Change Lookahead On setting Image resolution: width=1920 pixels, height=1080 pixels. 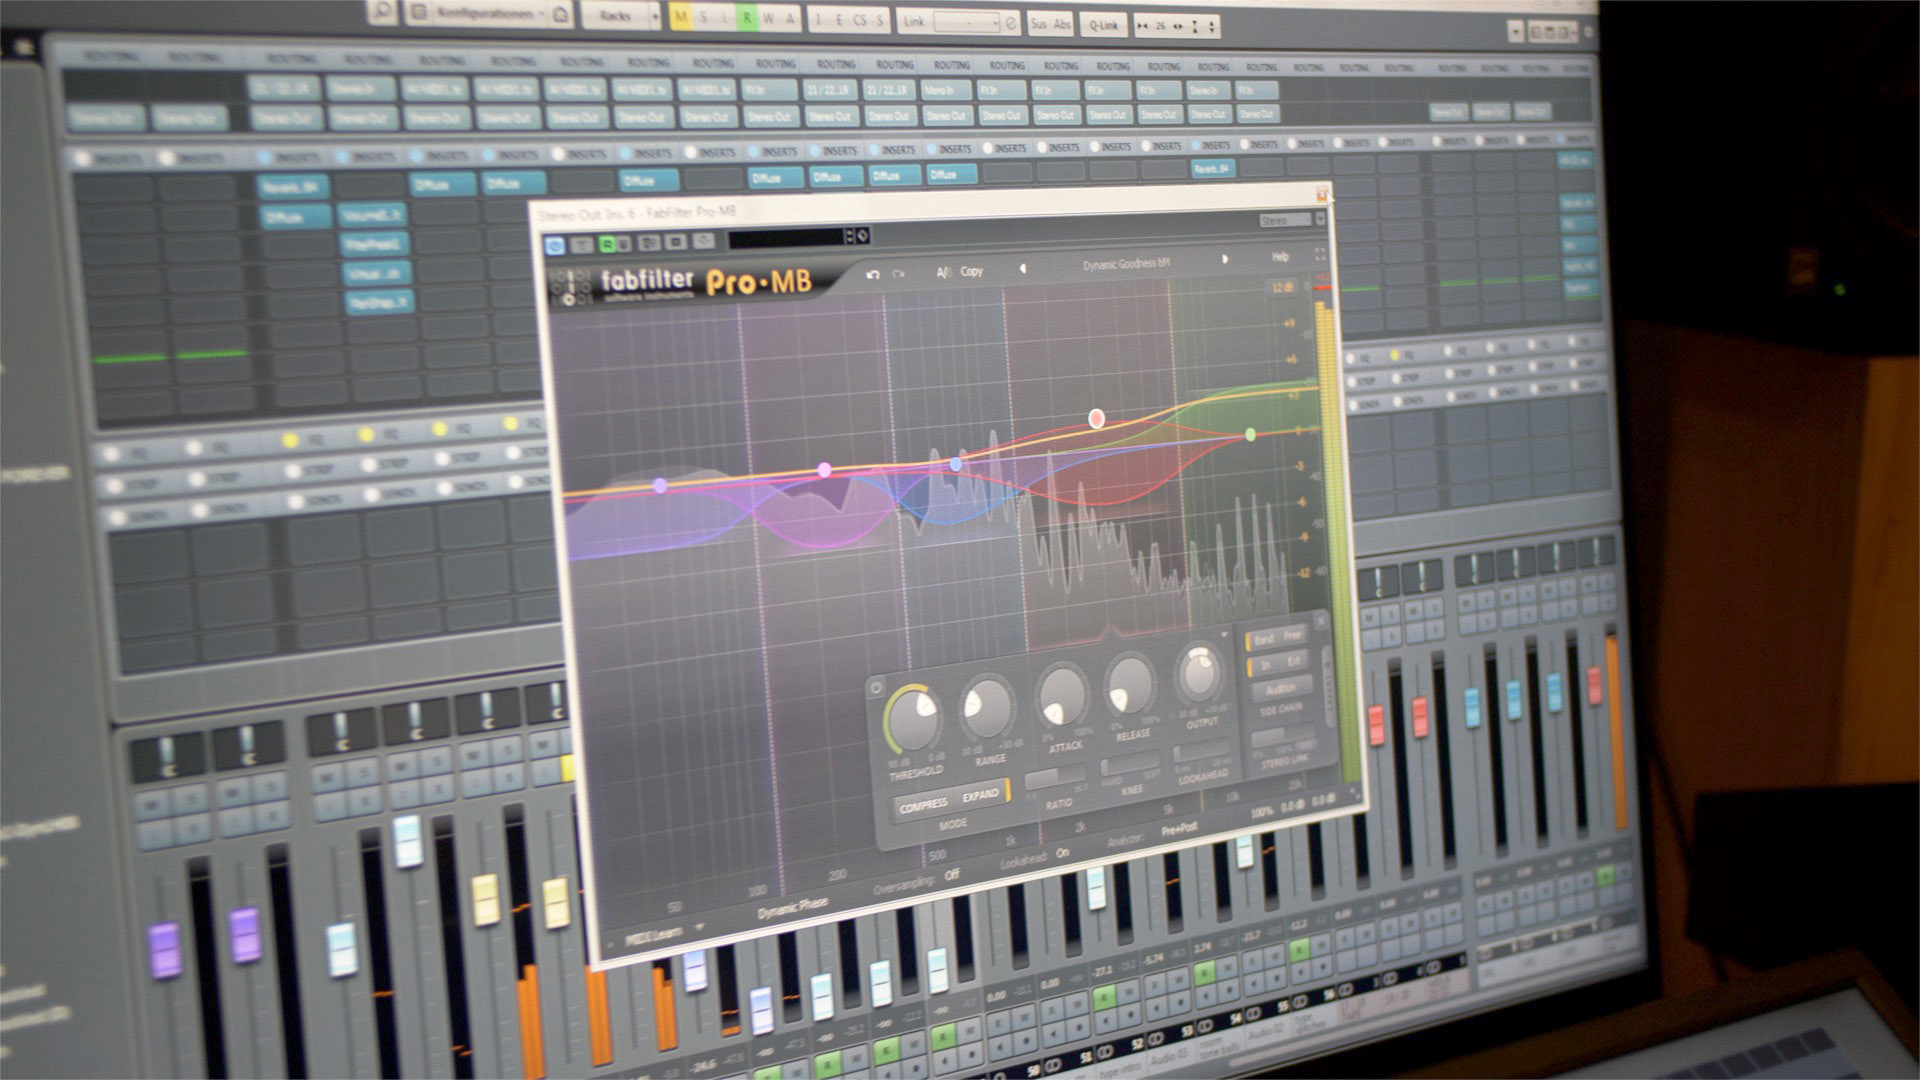click(1062, 853)
